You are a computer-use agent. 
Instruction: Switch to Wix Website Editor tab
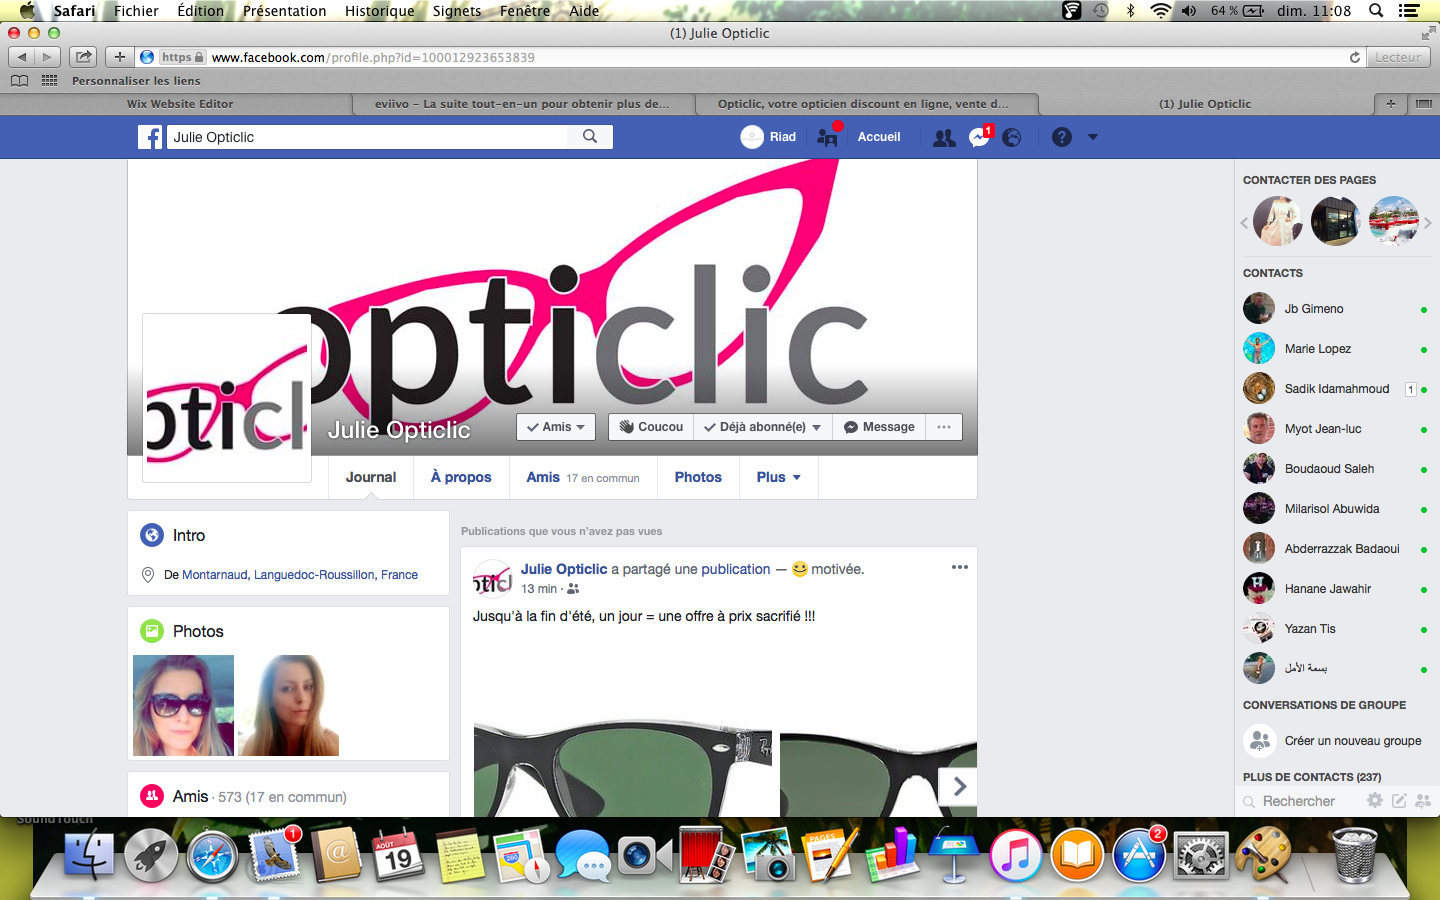pyautogui.click(x=180, y=104)
